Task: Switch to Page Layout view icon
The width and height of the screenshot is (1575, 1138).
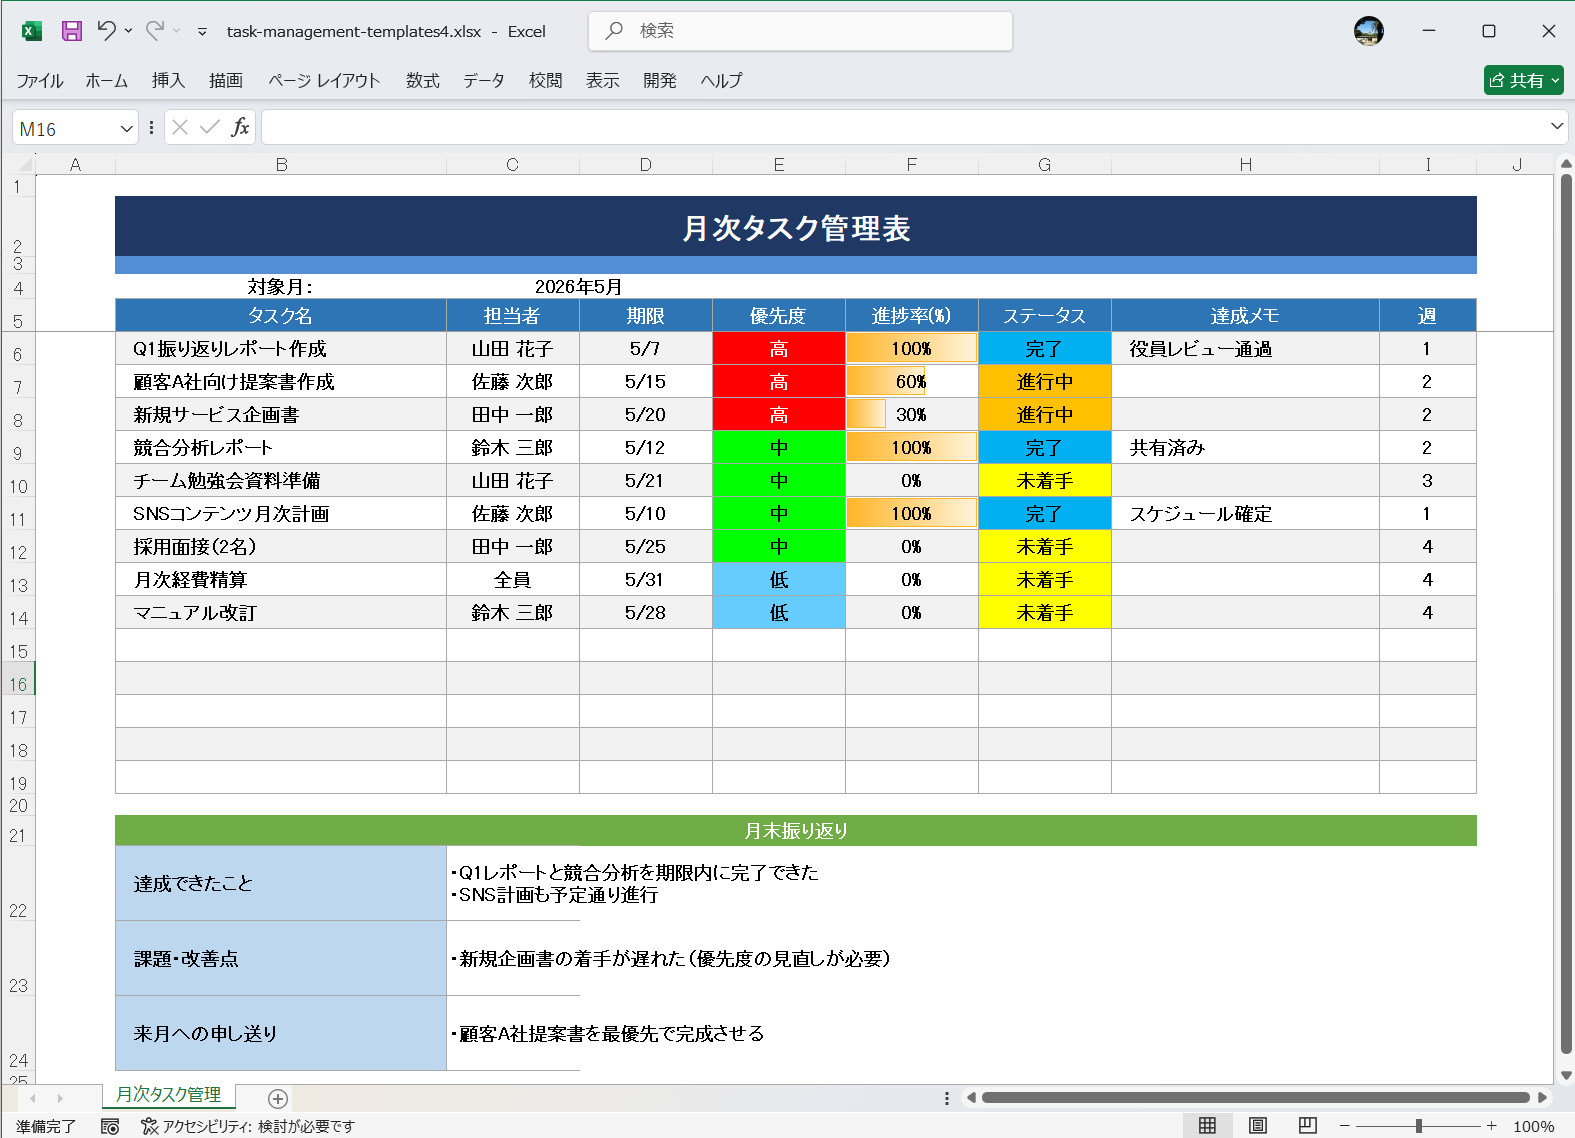Action: (1258, 1126)
